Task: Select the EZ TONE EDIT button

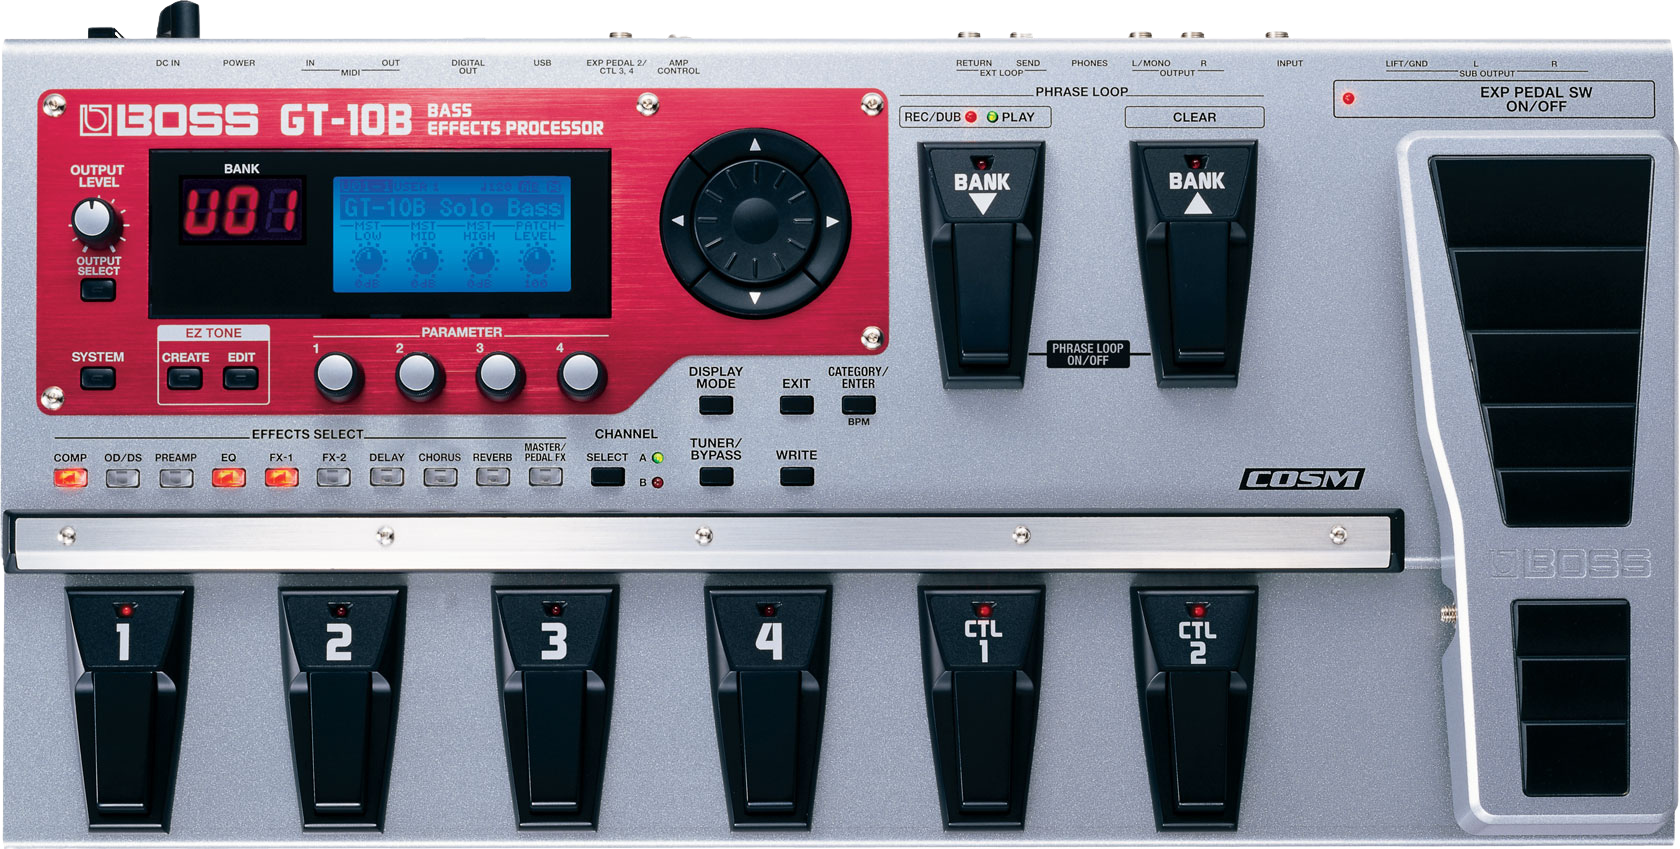Action: click(241, 378)
